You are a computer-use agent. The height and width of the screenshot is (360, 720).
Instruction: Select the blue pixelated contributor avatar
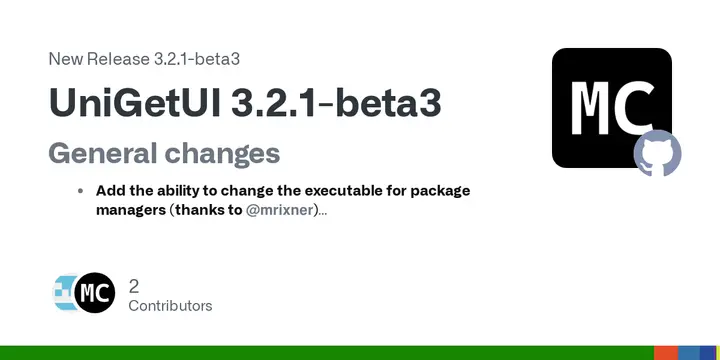66,292
